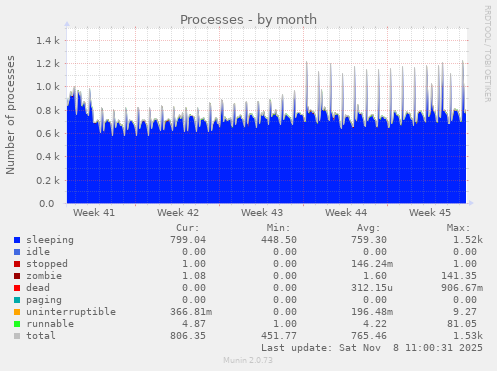
Task: Click total minimum value 451.77
Action: point(279,336)
